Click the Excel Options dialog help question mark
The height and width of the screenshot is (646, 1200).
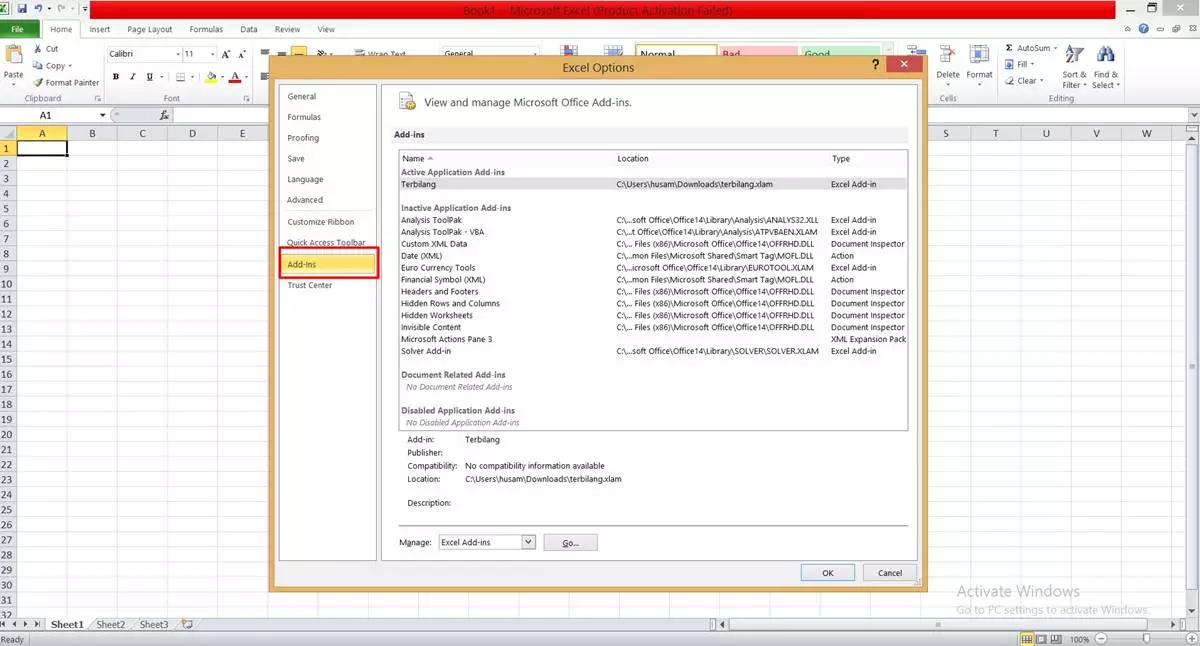point(875,64)
